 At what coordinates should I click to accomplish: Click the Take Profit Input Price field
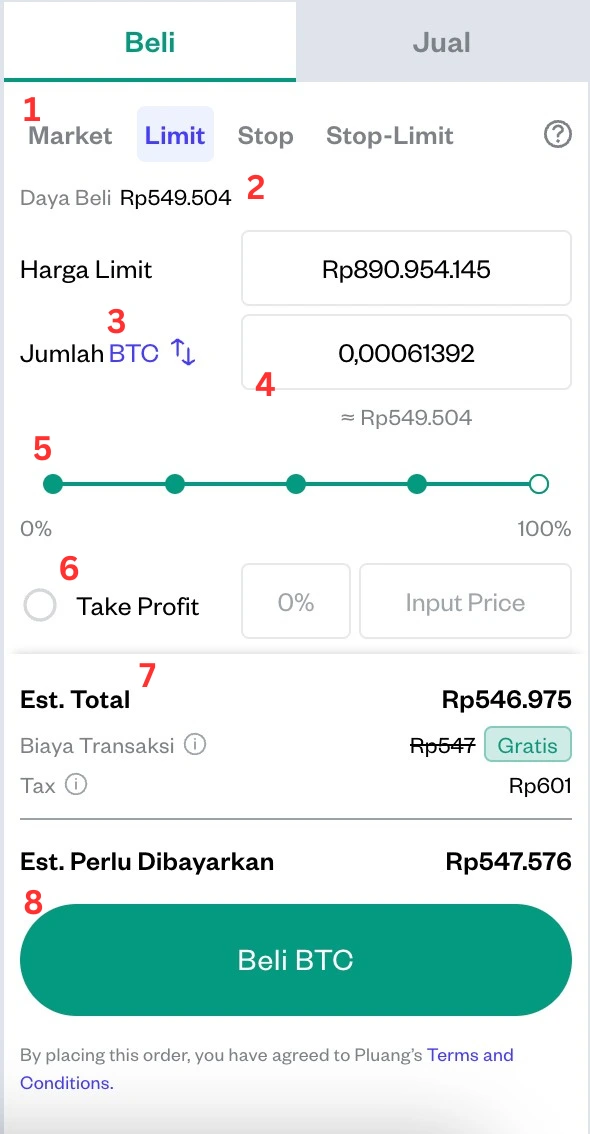click(x=464, y=601)
